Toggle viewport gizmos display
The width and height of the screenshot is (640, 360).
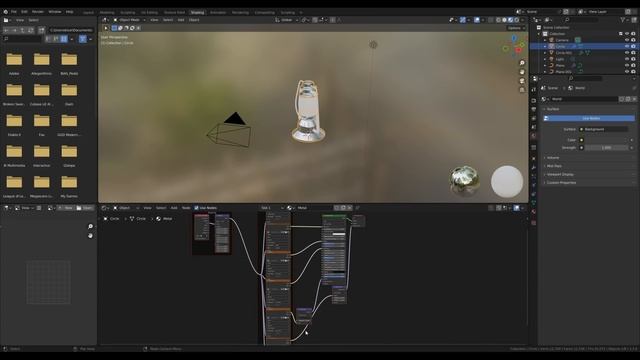(462, 20)
